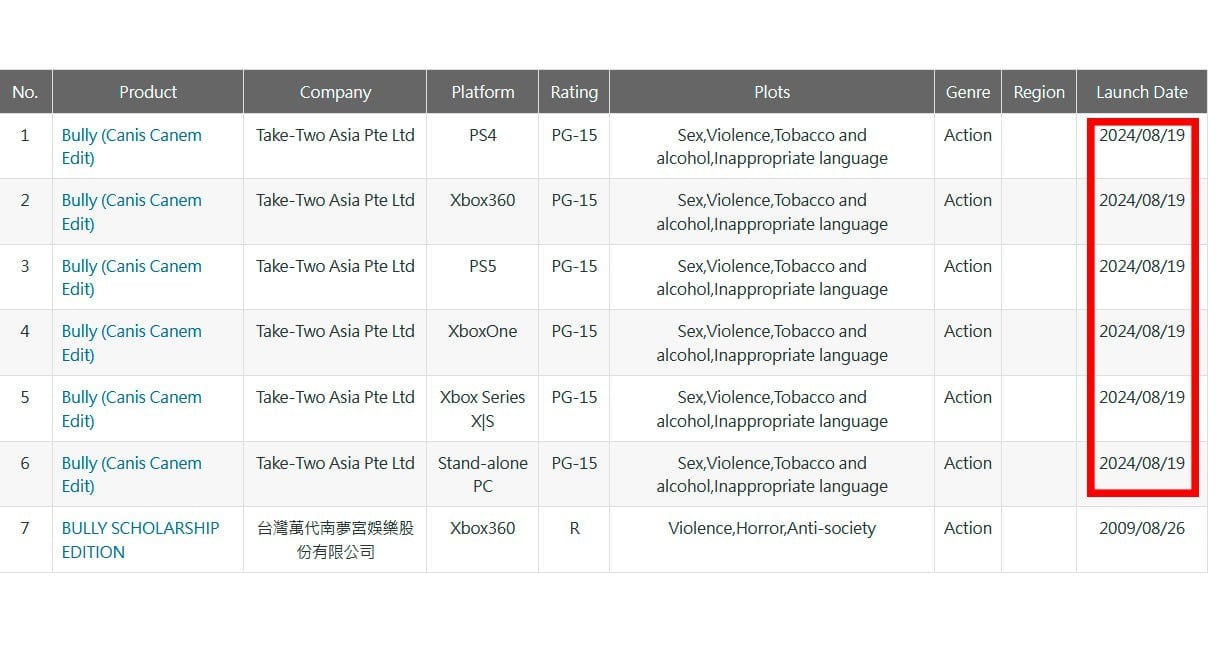This screenshot has height=672, width=1228.
Task: Open the Bully (Canis Canem Edit) link for Xbox360
Action: coord(132,212)
